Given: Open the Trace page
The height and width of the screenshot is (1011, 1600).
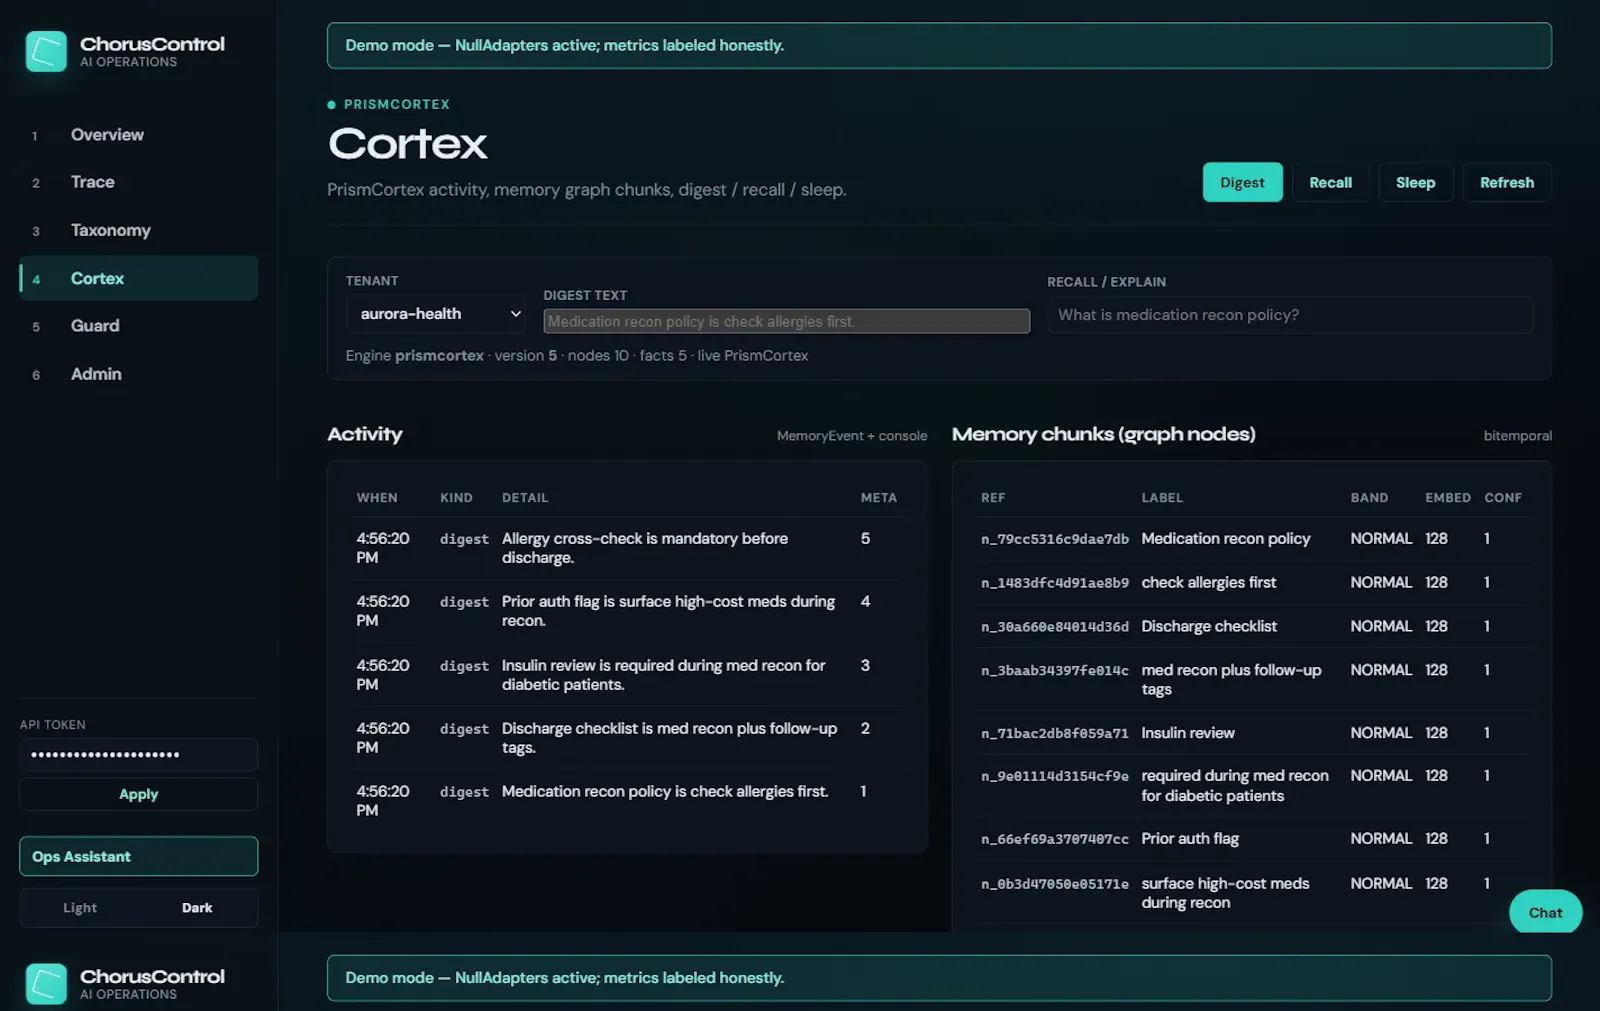Looking at the screenshot, I should point(138,182).
